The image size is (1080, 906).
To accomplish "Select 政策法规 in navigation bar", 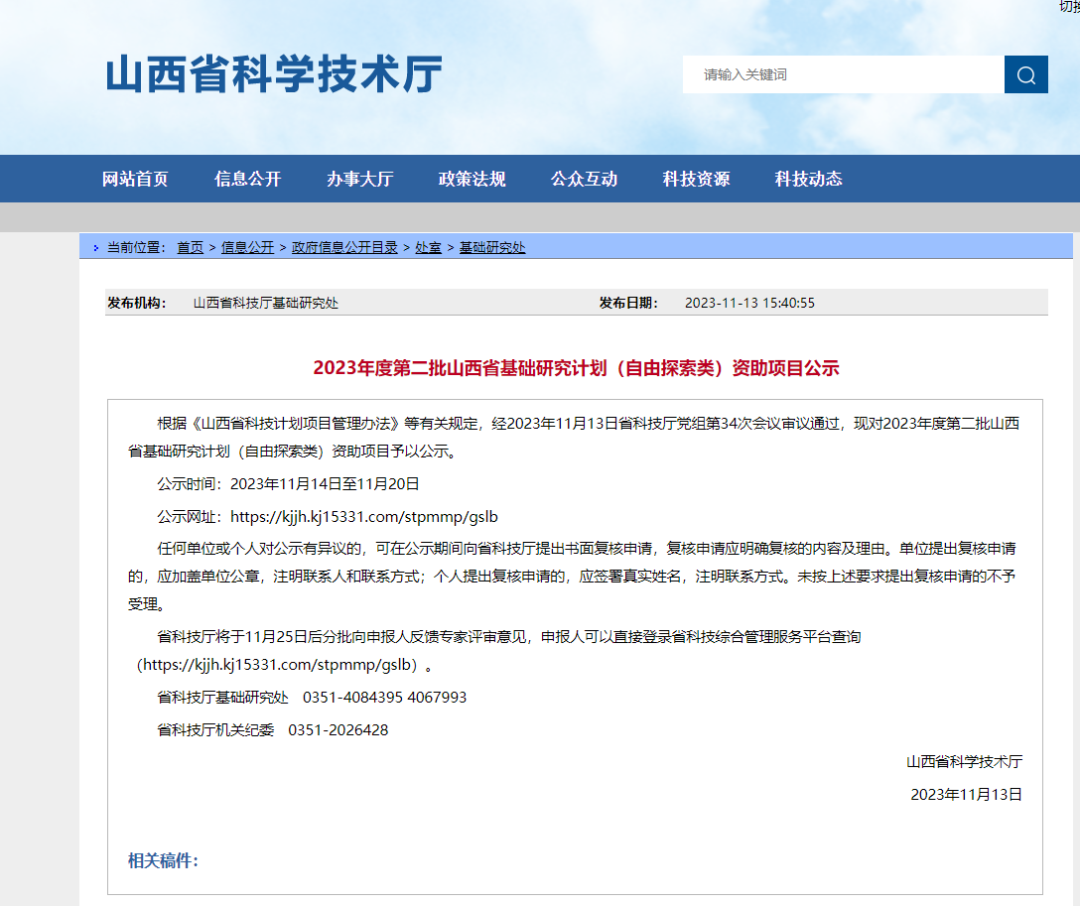I will click(x=472, y=179).
